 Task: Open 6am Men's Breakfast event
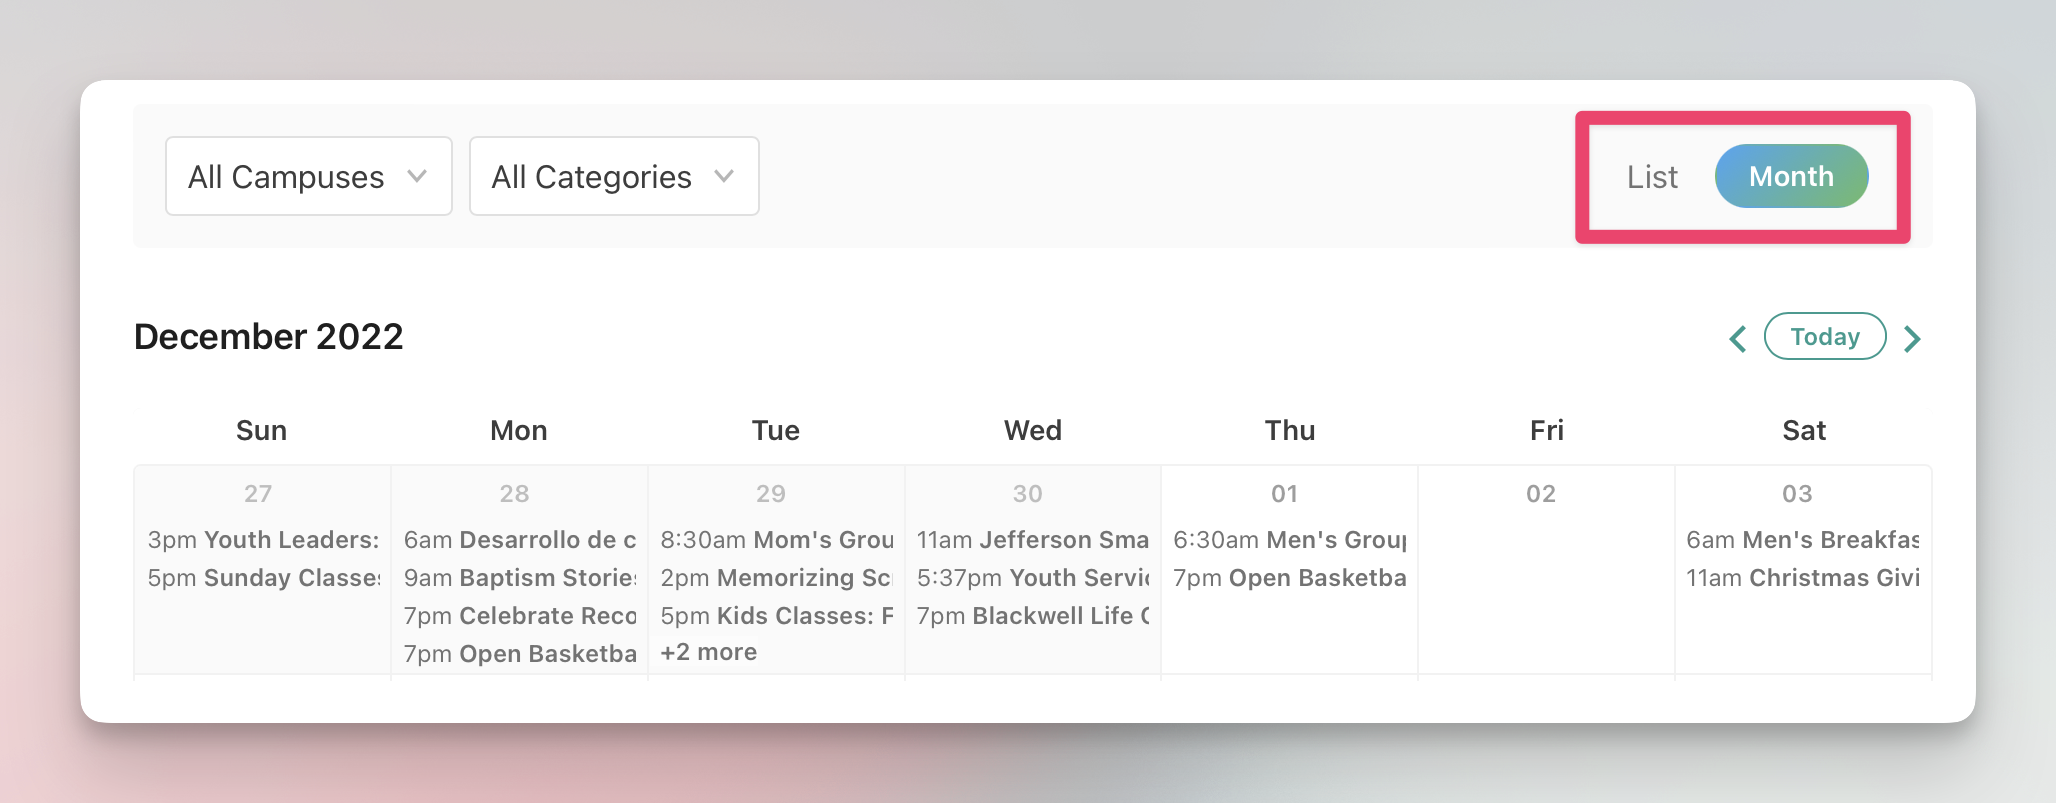point(1803,540)
